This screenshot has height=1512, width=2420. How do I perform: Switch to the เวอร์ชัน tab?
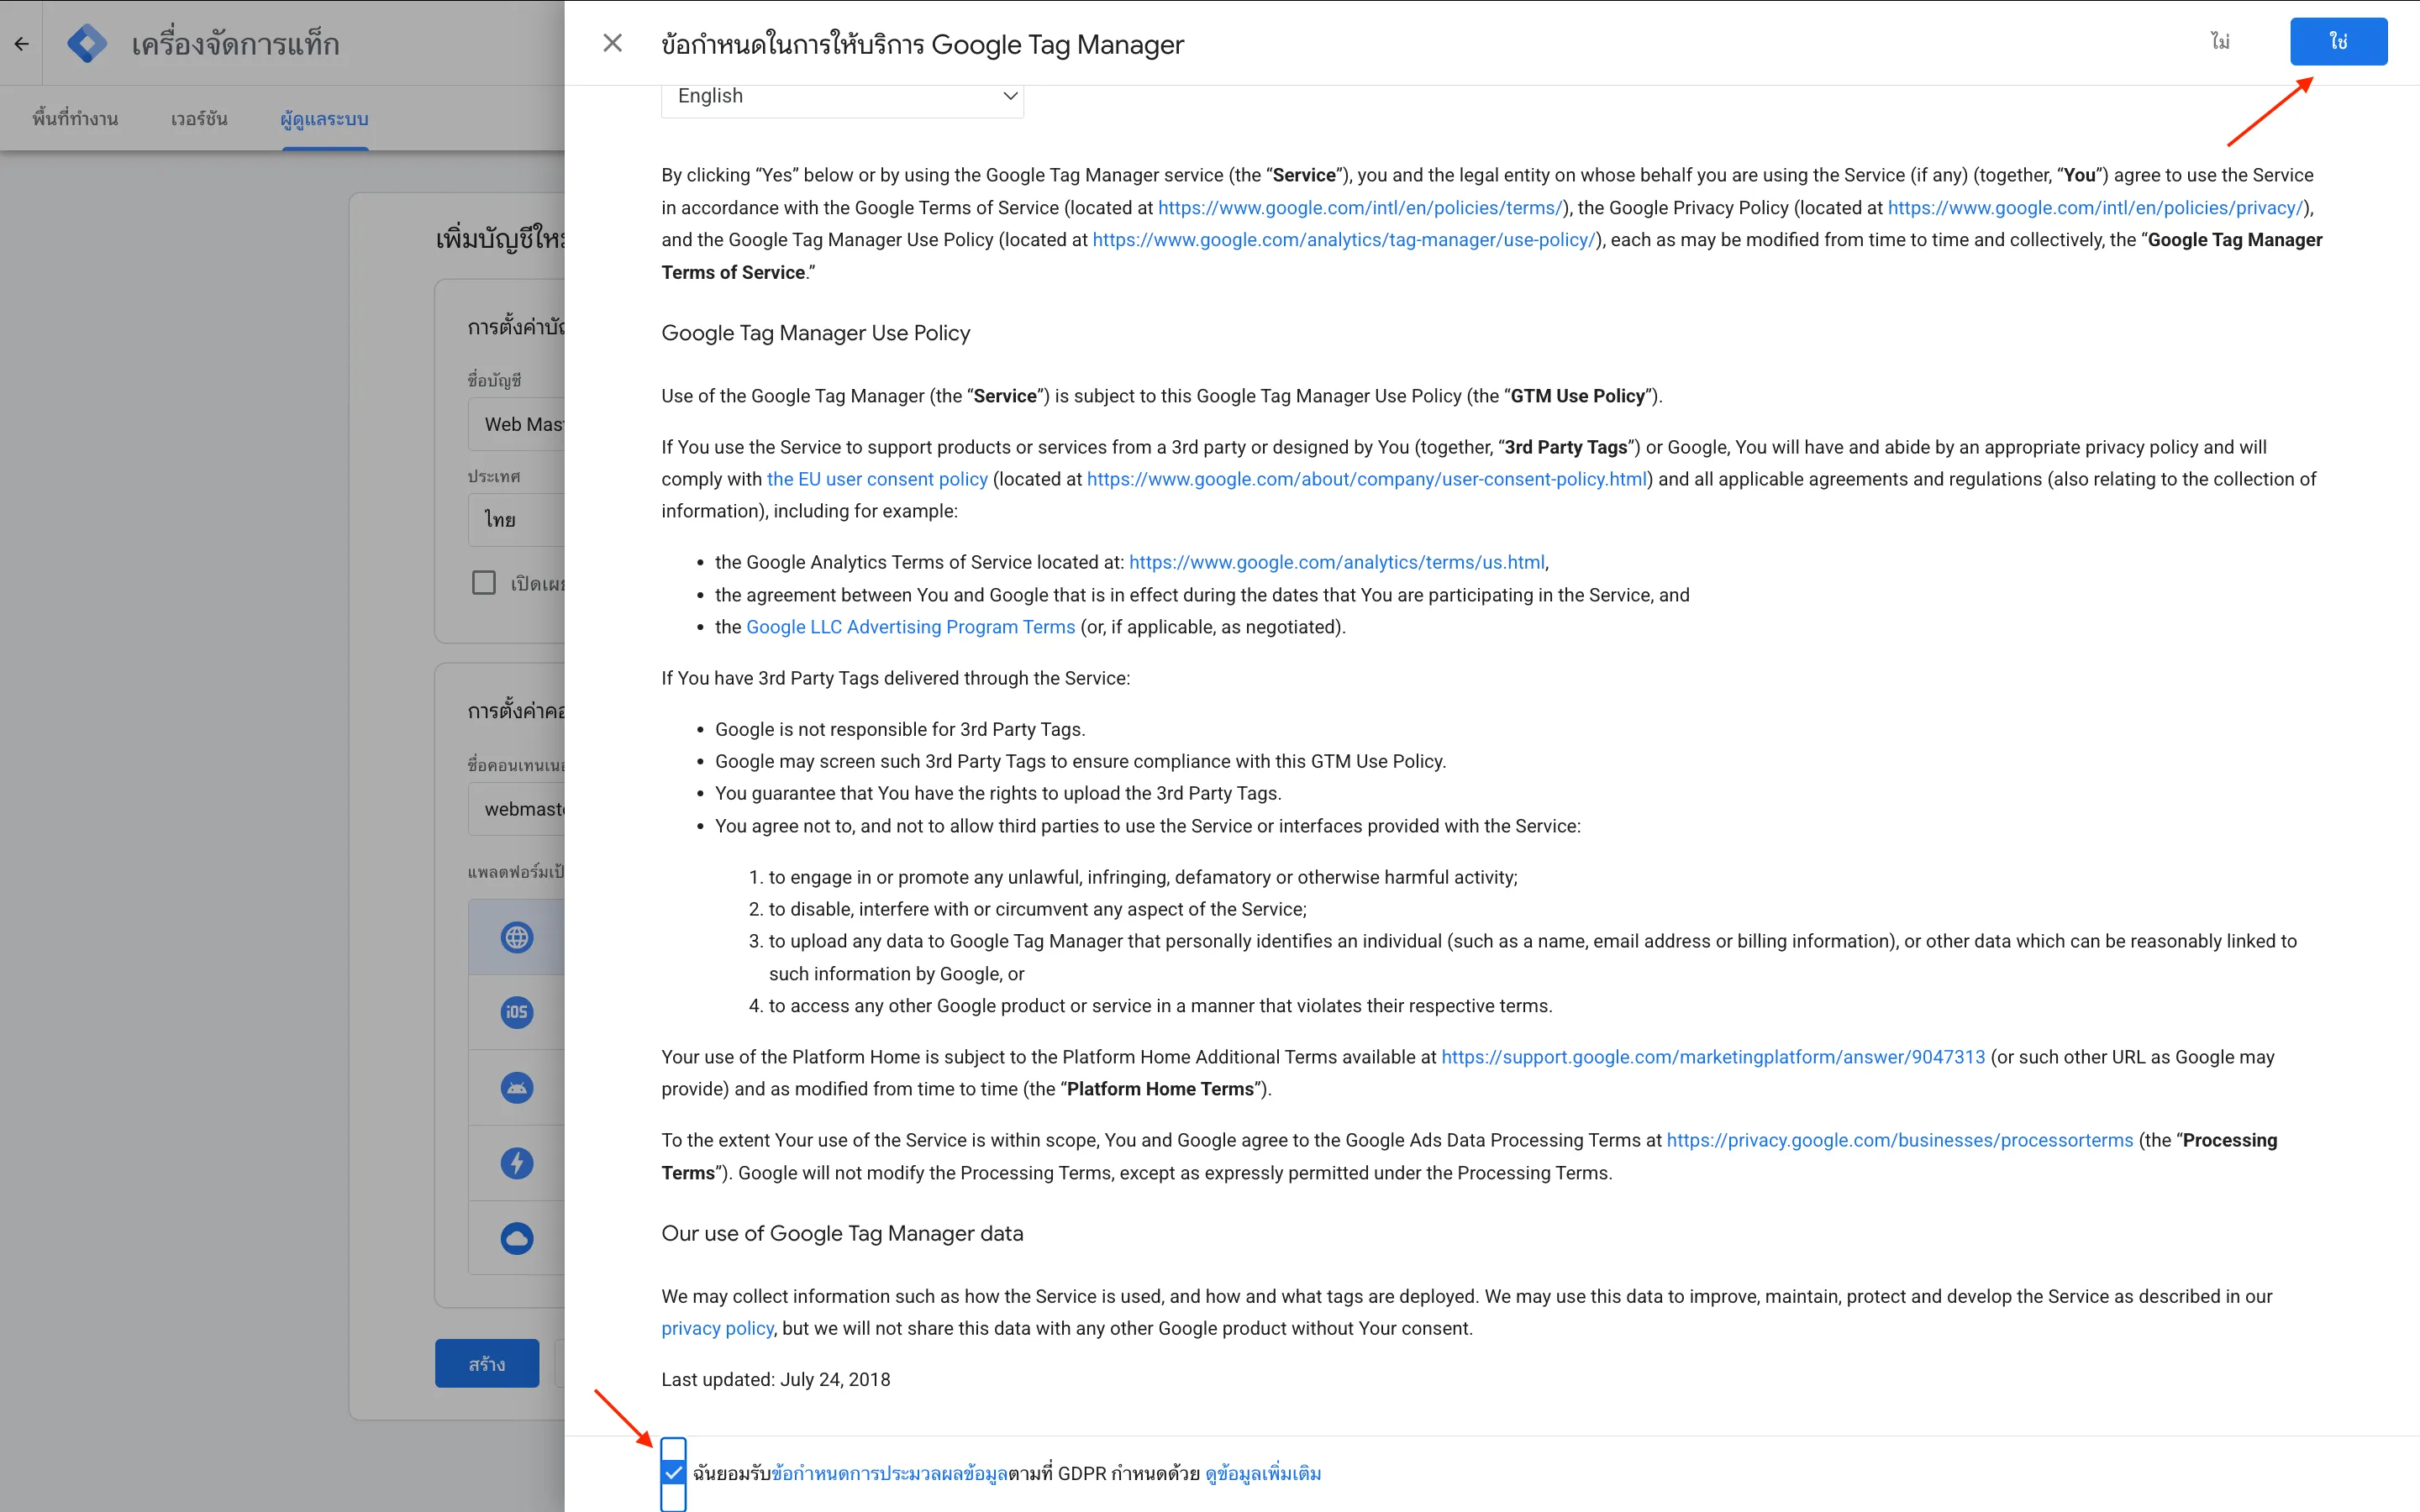pos(199,118)
